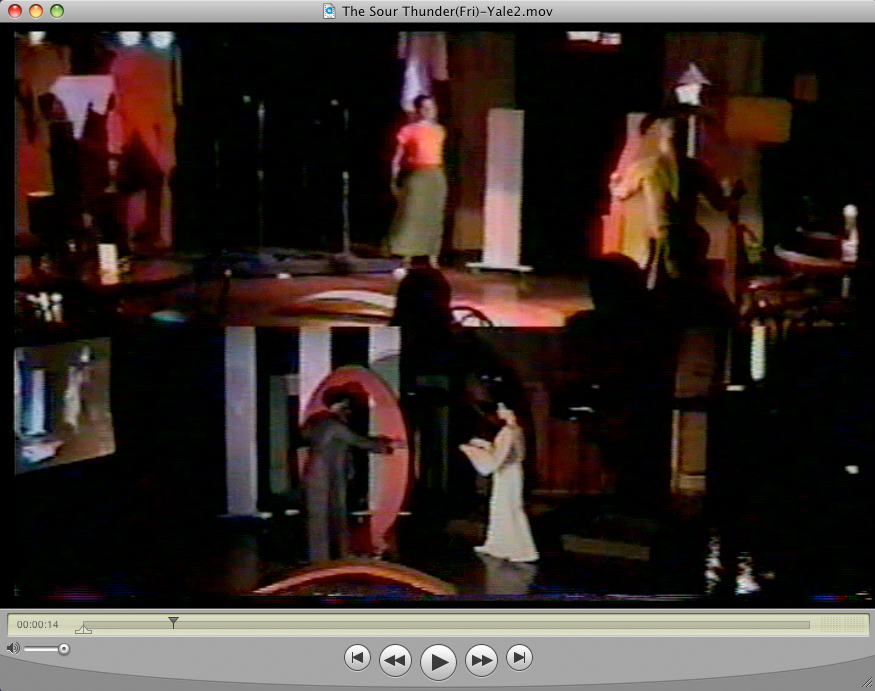Click the movie file icon in title bar

click(329, 11)
